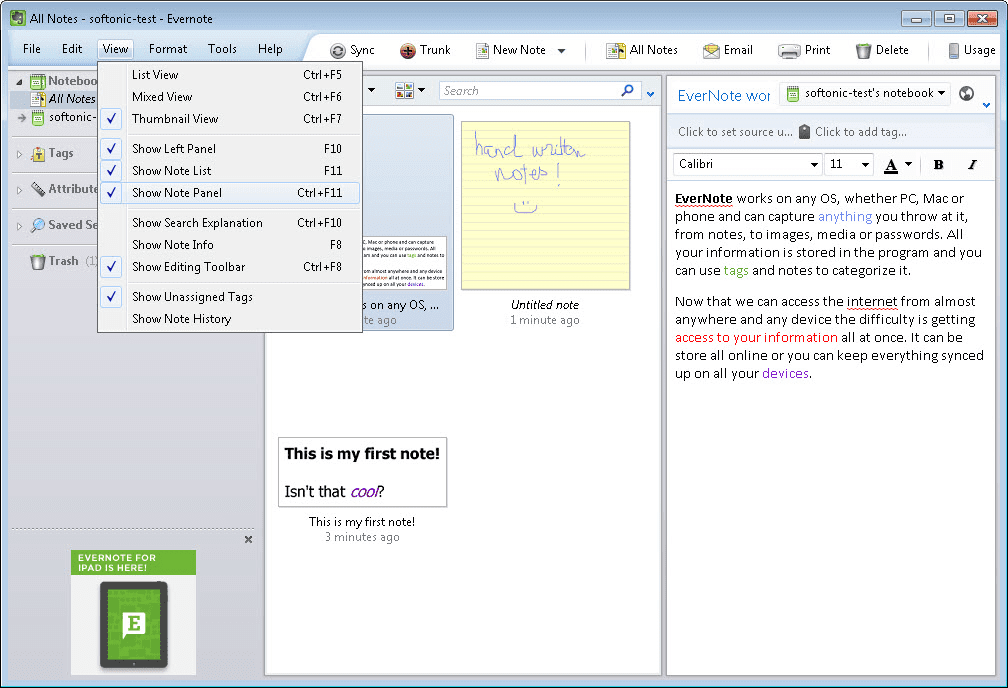Toggle Show Left Panel option
The height and width of the screenshot is (688, 1008).
[230, 149]
